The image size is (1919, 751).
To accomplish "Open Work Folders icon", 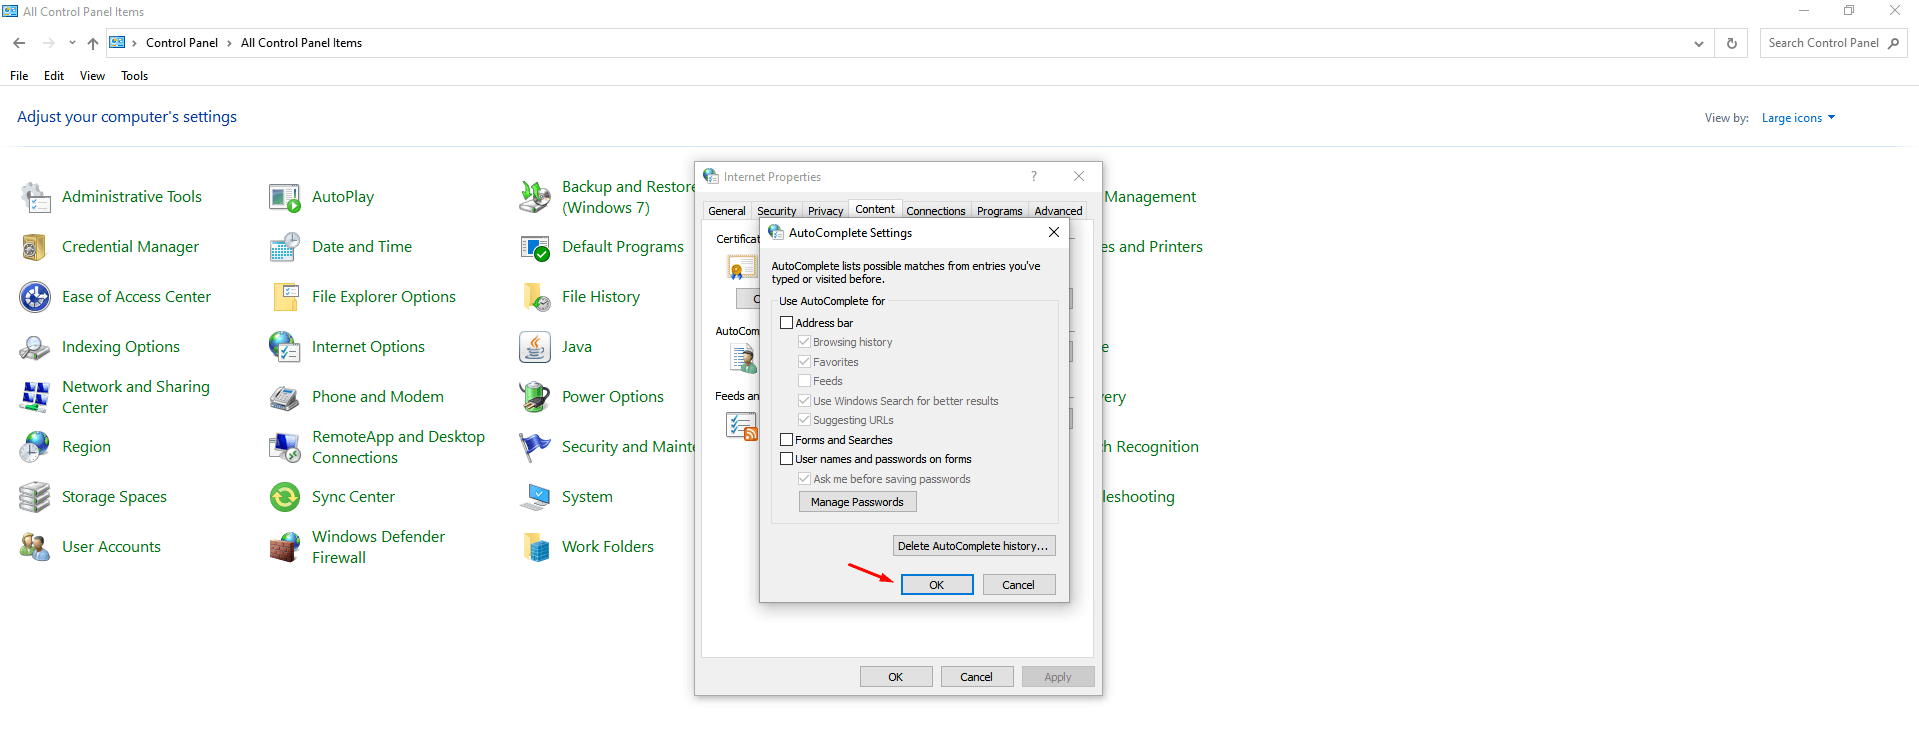I will [x=535, y=547].
